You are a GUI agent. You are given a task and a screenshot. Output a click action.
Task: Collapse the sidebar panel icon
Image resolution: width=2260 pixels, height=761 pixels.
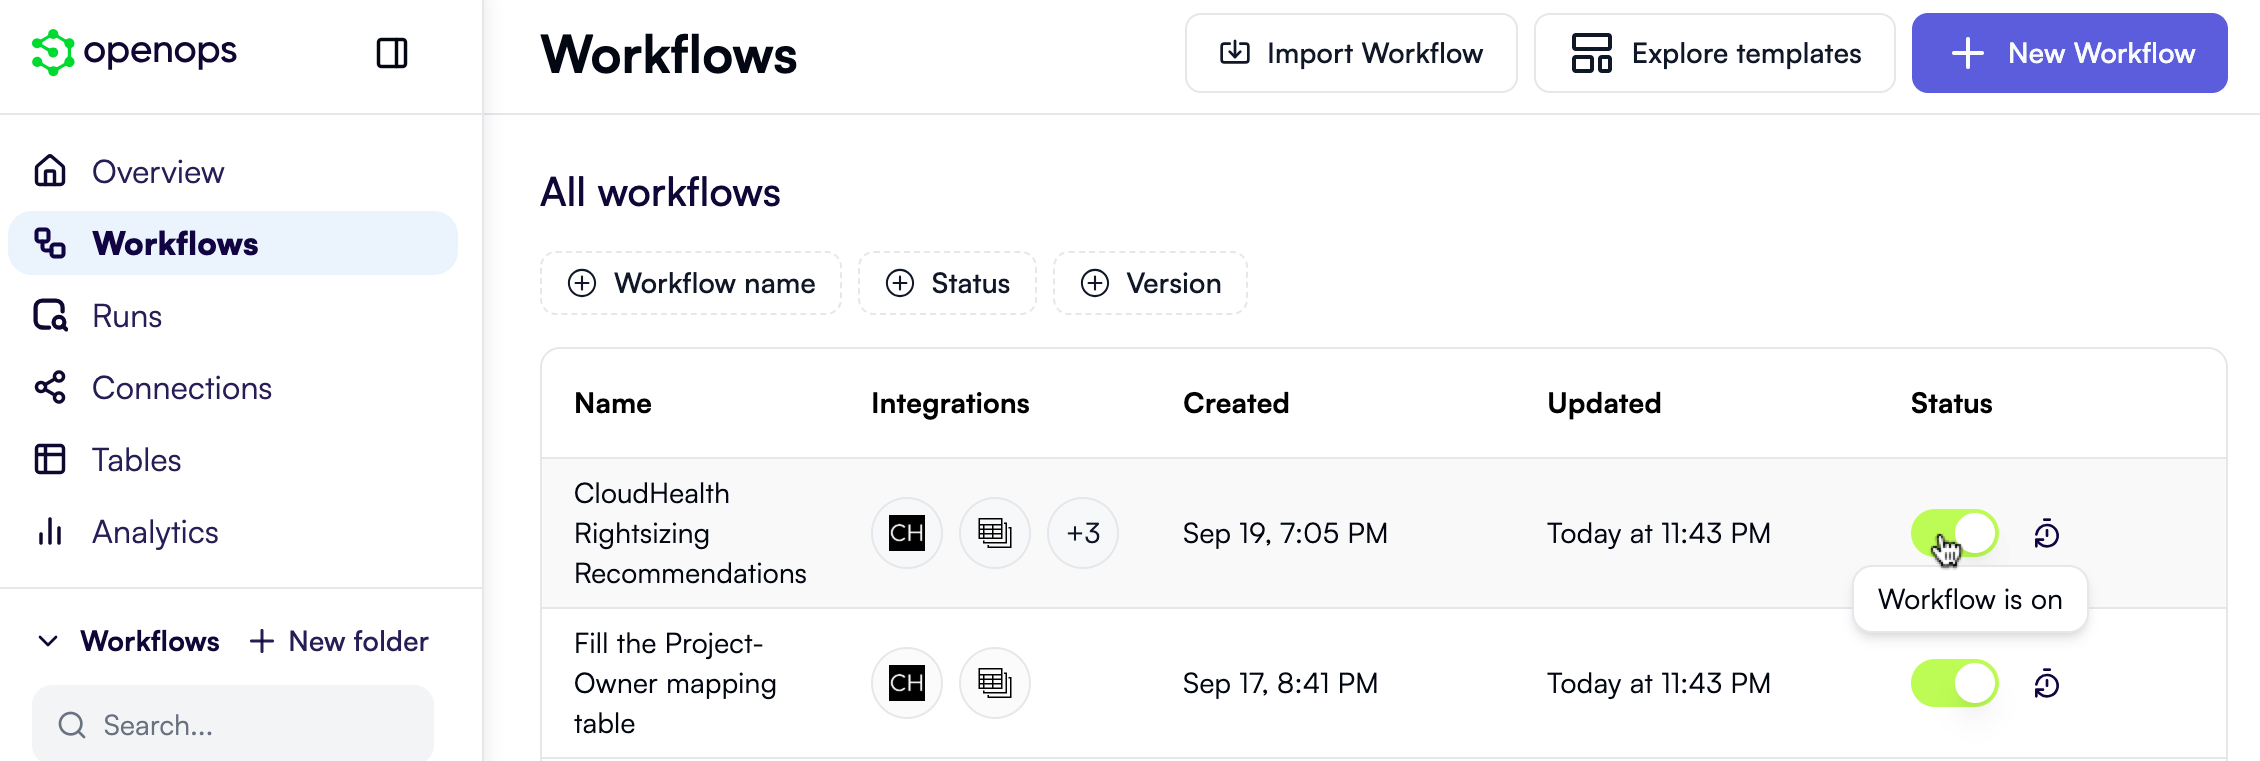point(392,53)
